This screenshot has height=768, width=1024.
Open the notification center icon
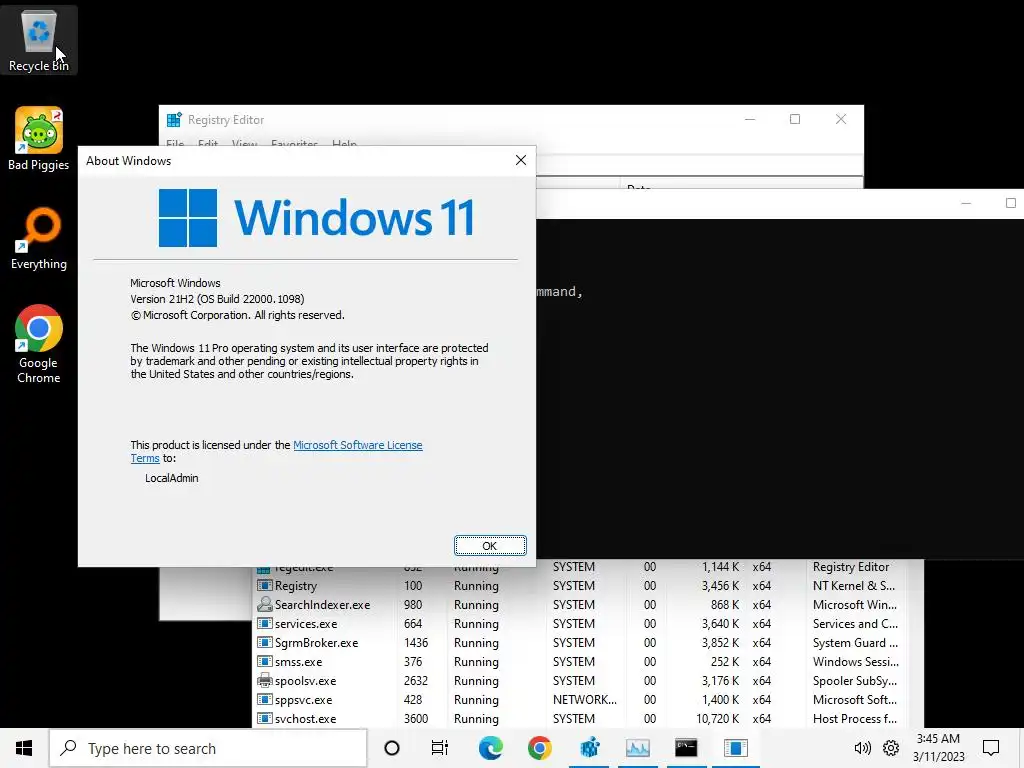click(x=991, y=748)
